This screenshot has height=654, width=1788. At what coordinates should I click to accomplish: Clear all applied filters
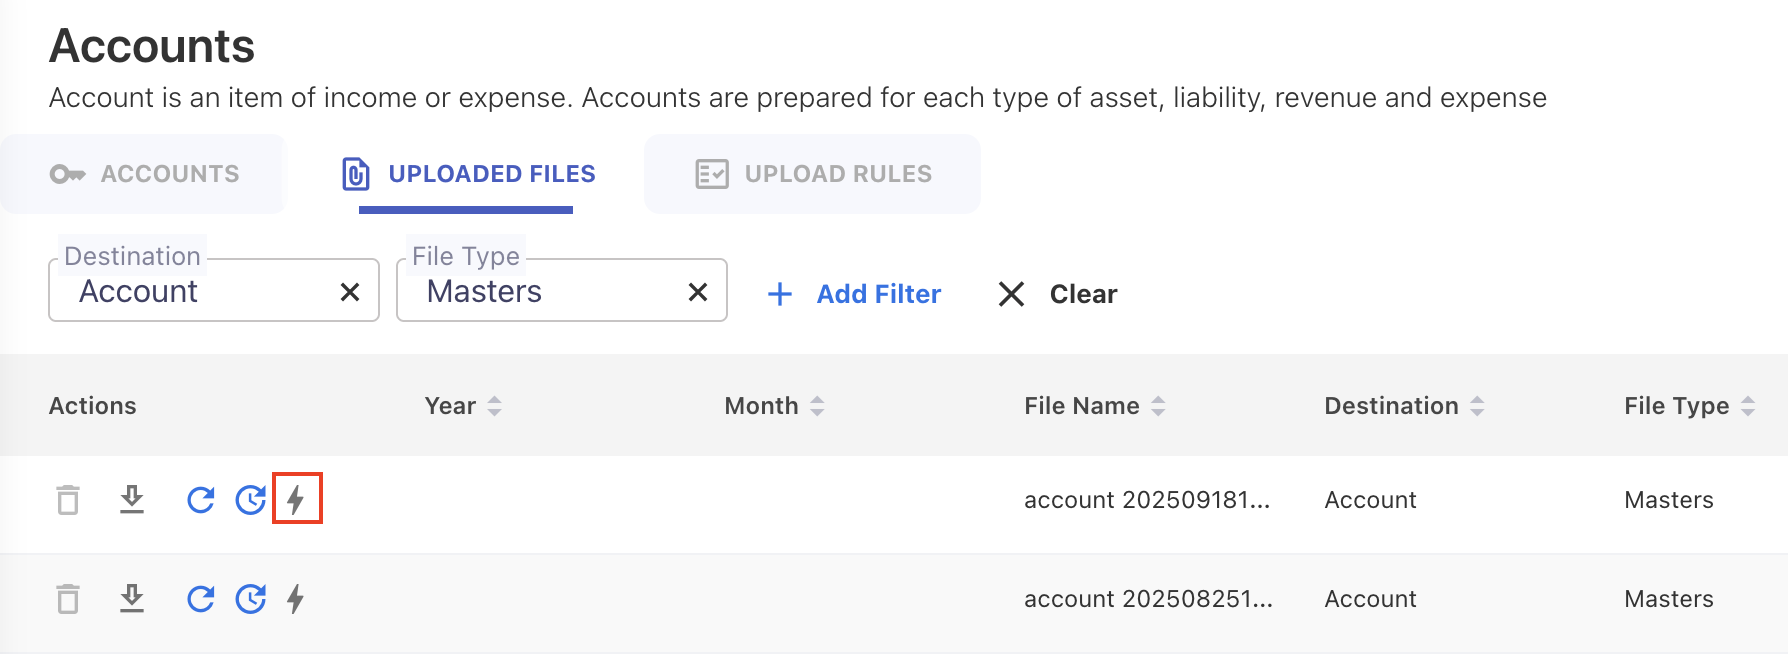[1058, 294]
